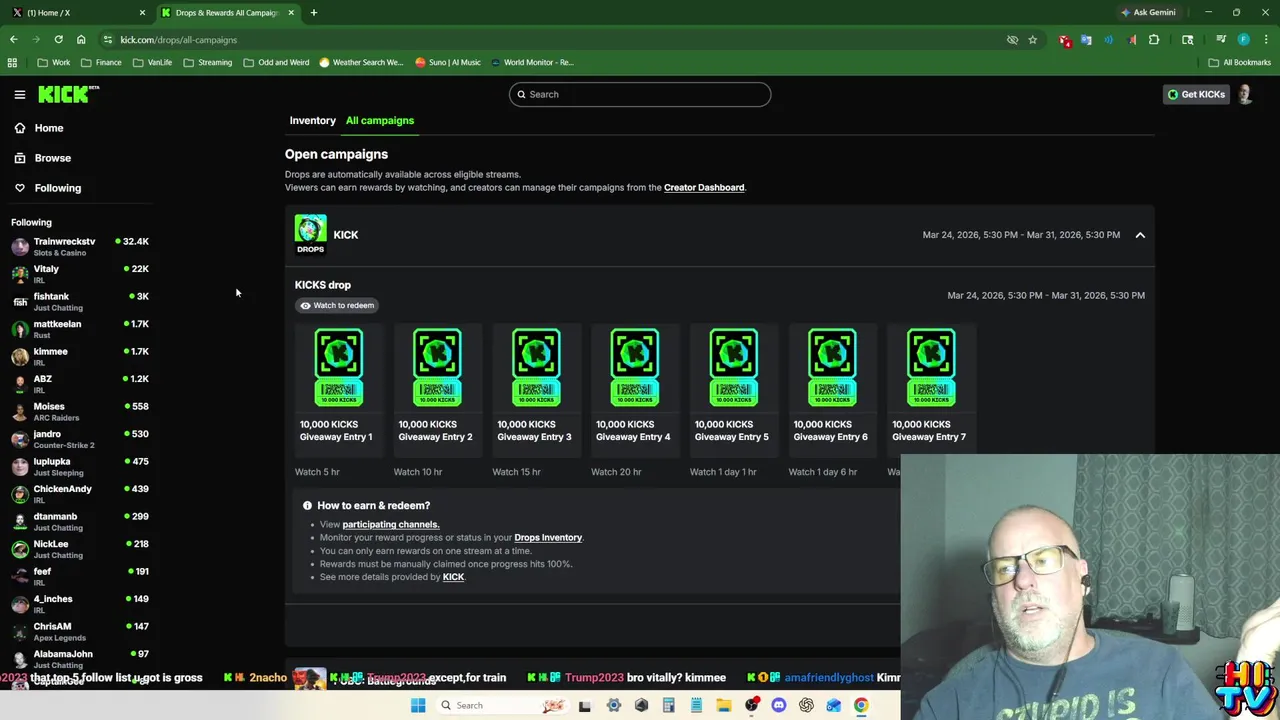1280x720 pixels.
Task: Open ChickenAndy channel in Following list
Action: (x=80, y=493)
